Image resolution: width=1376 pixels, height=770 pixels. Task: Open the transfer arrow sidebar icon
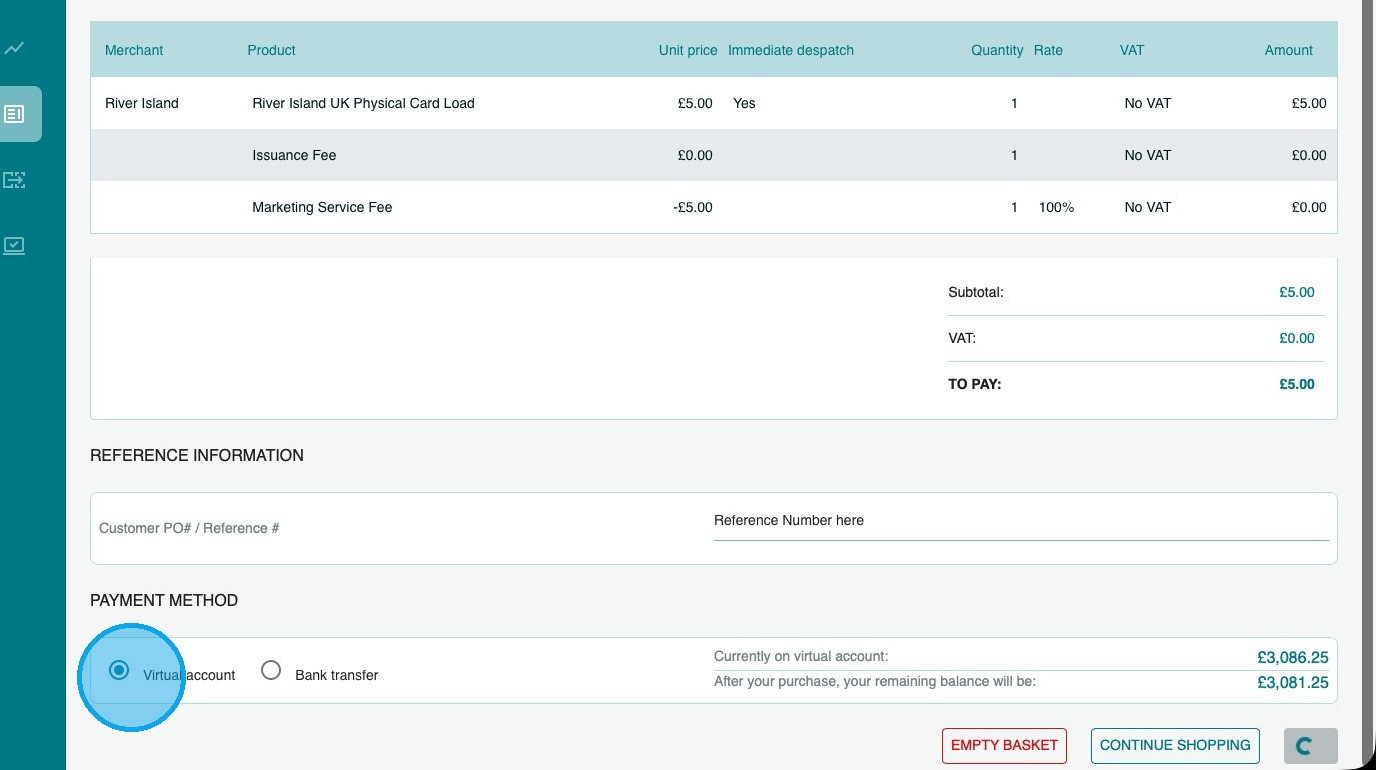[14, 180]
